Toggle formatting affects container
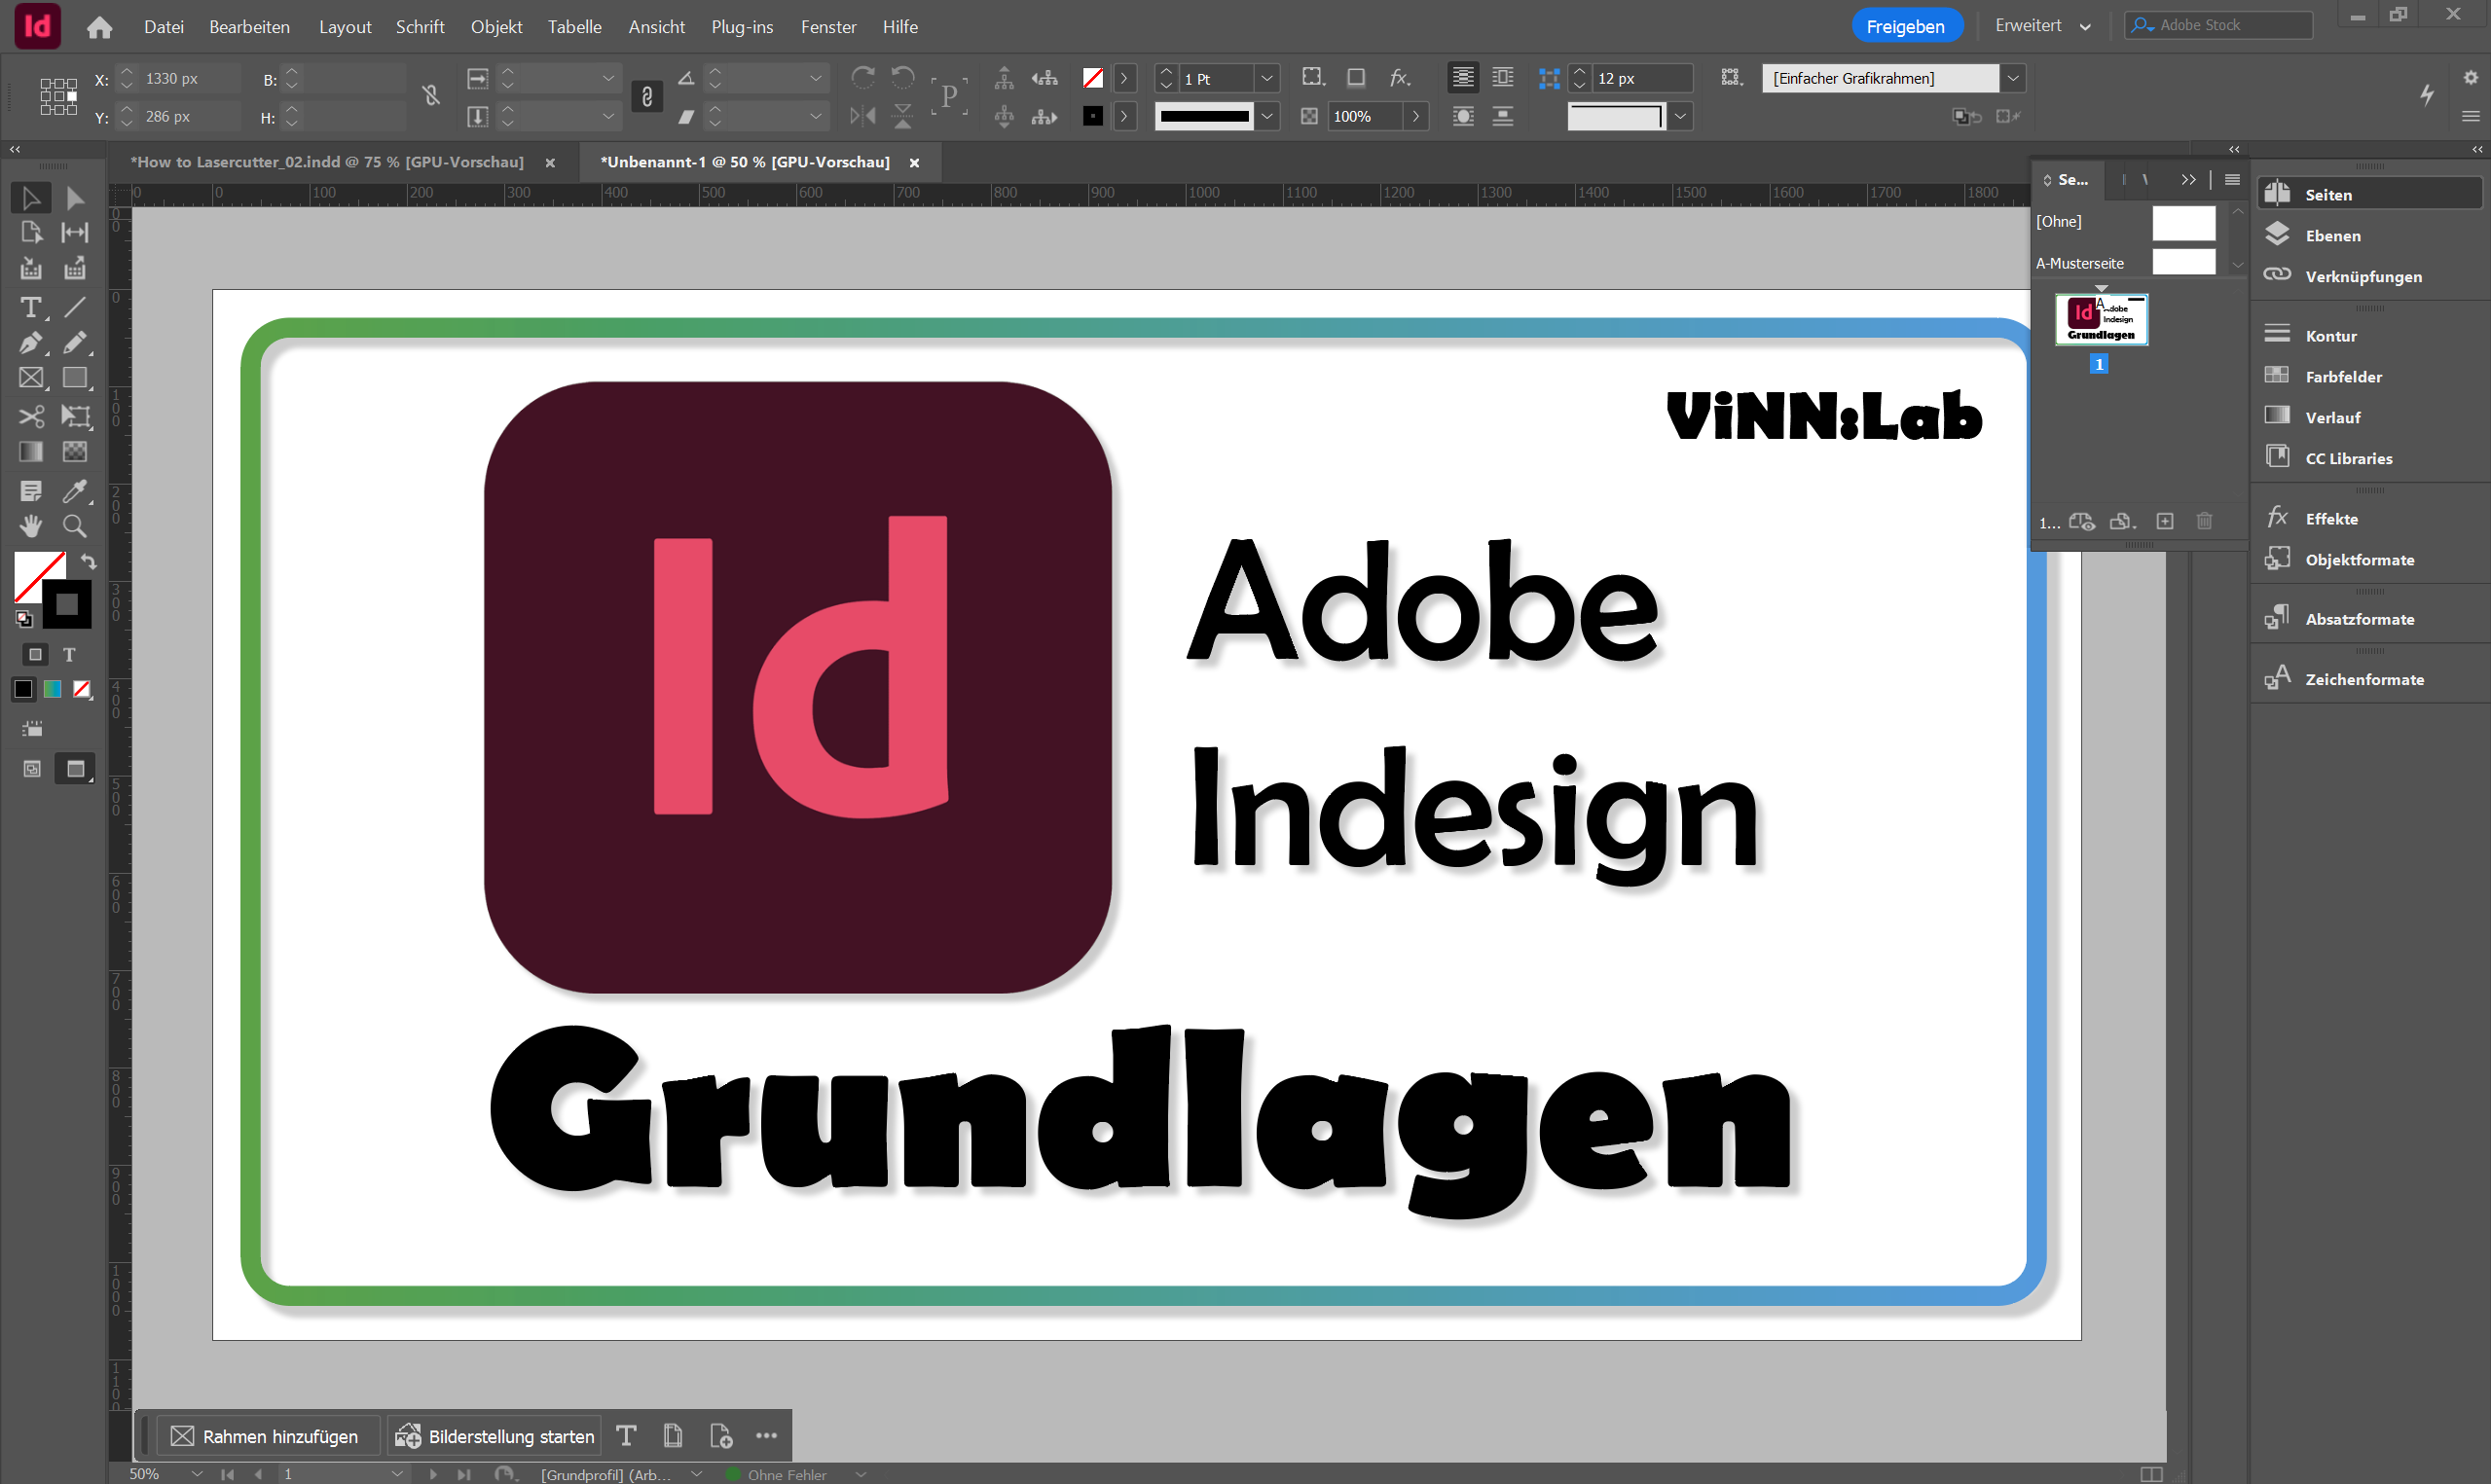2491x1484 pixels. click(x=35, y=654)
